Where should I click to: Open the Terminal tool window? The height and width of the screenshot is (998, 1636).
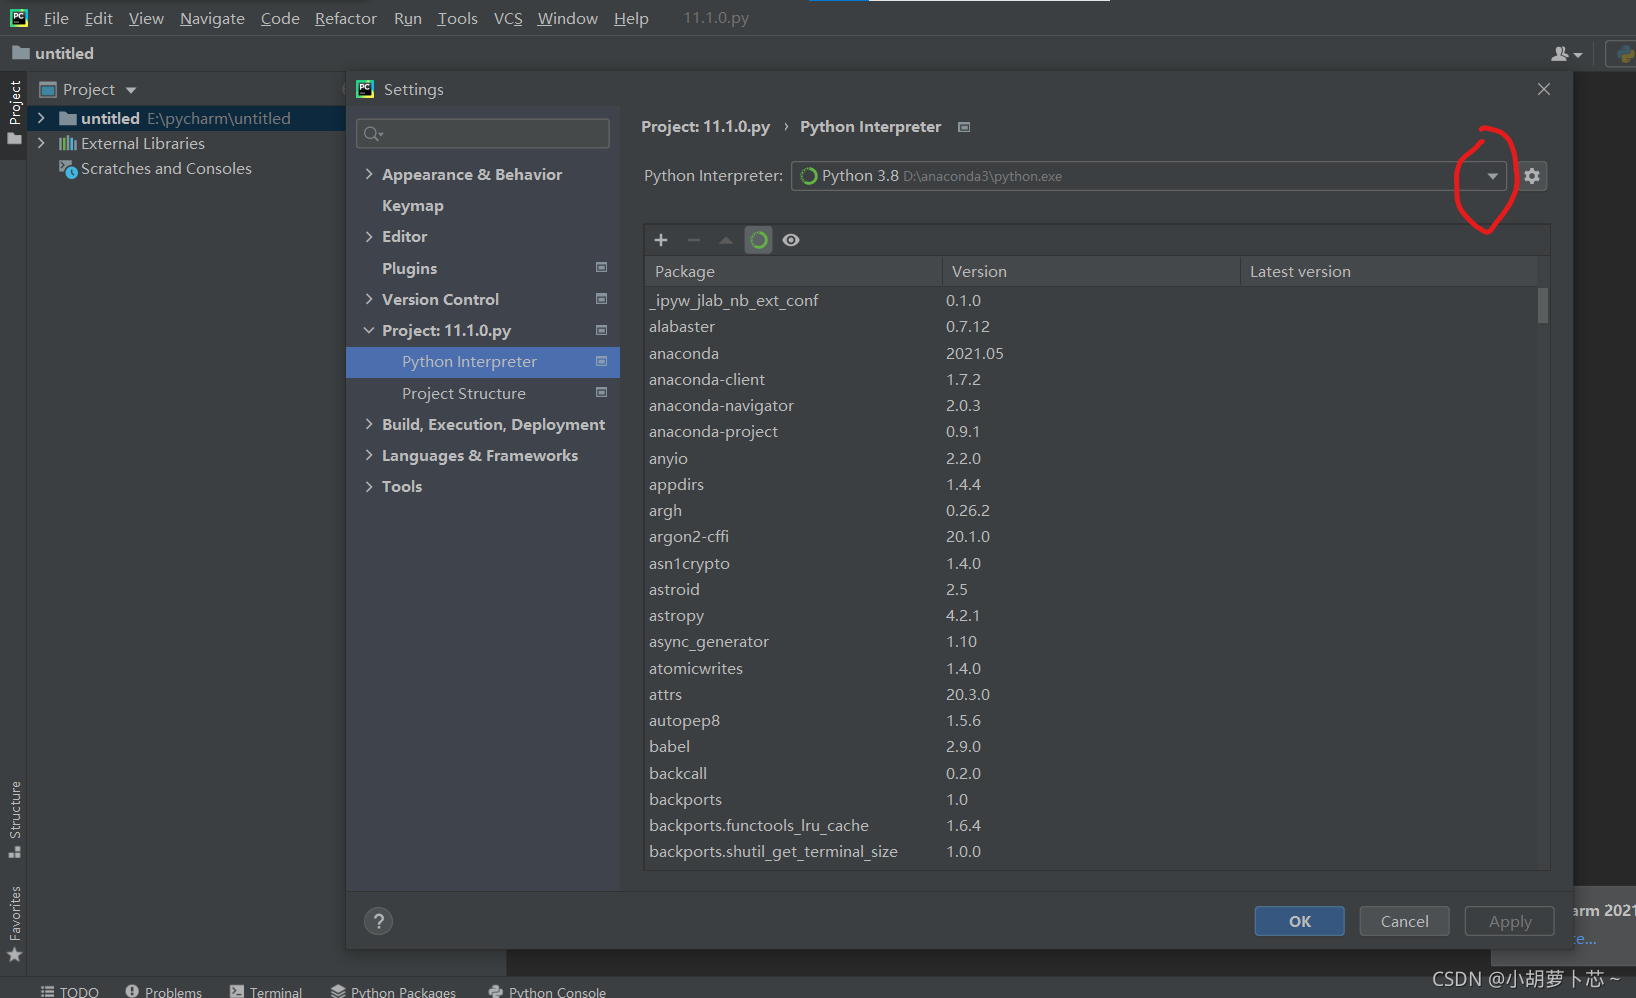(x=266, y=991)
